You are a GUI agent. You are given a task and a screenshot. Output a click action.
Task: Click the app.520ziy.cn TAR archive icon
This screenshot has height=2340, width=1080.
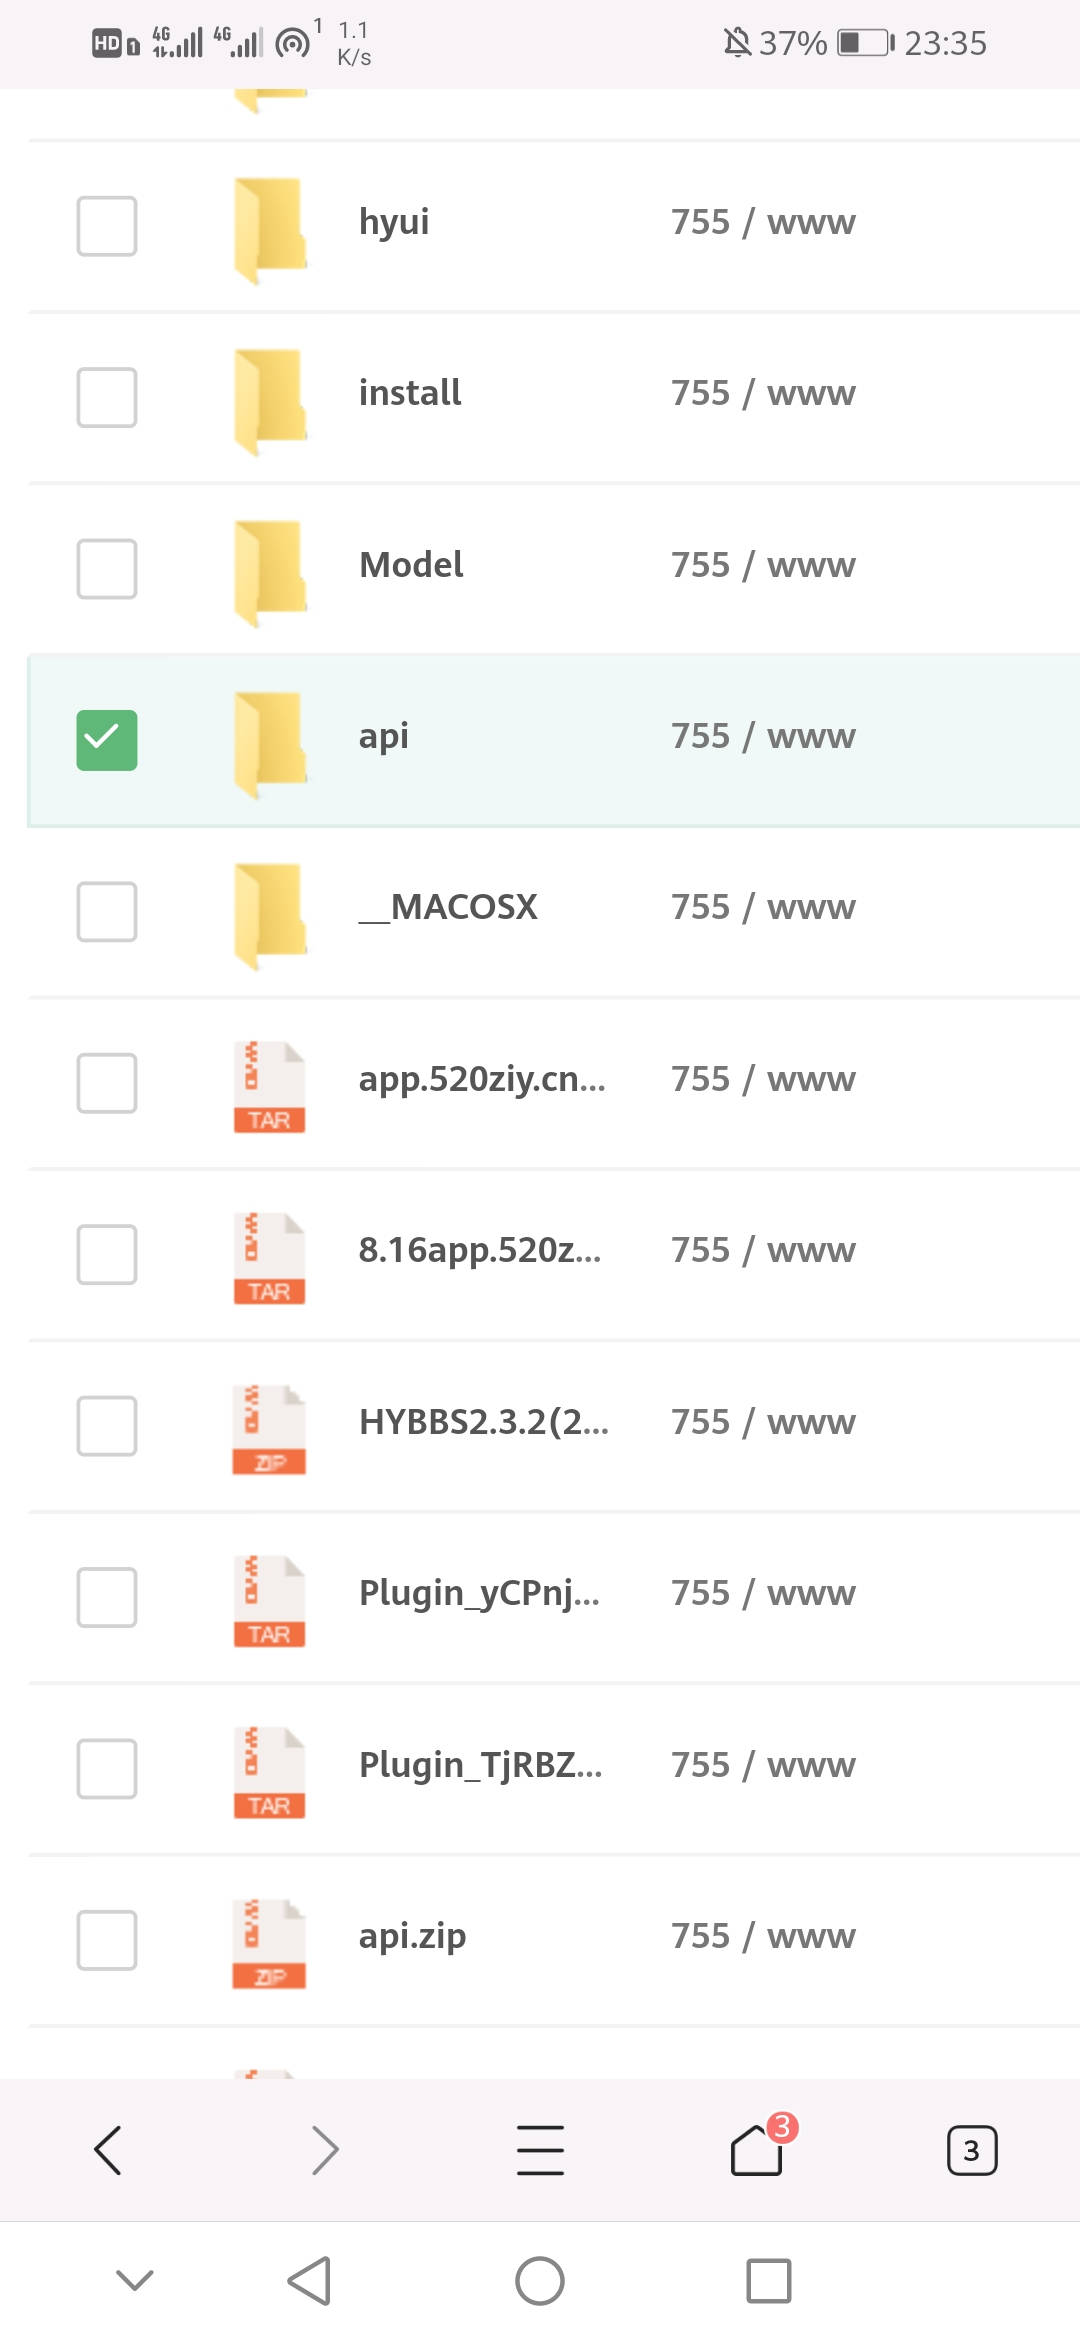[269, 1086]
